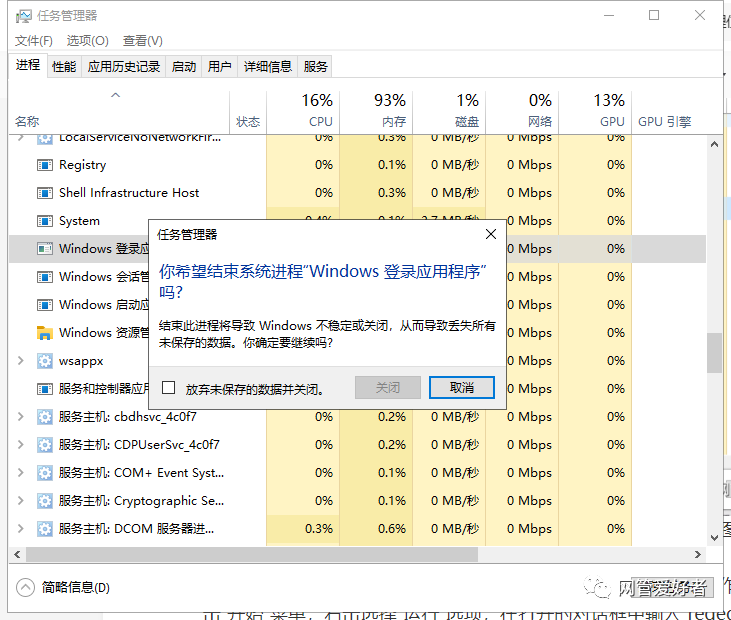Viewport: 731px width, 620px height.
Task: Switch to the 性能 tab
Action: click(x=64, y=67)
